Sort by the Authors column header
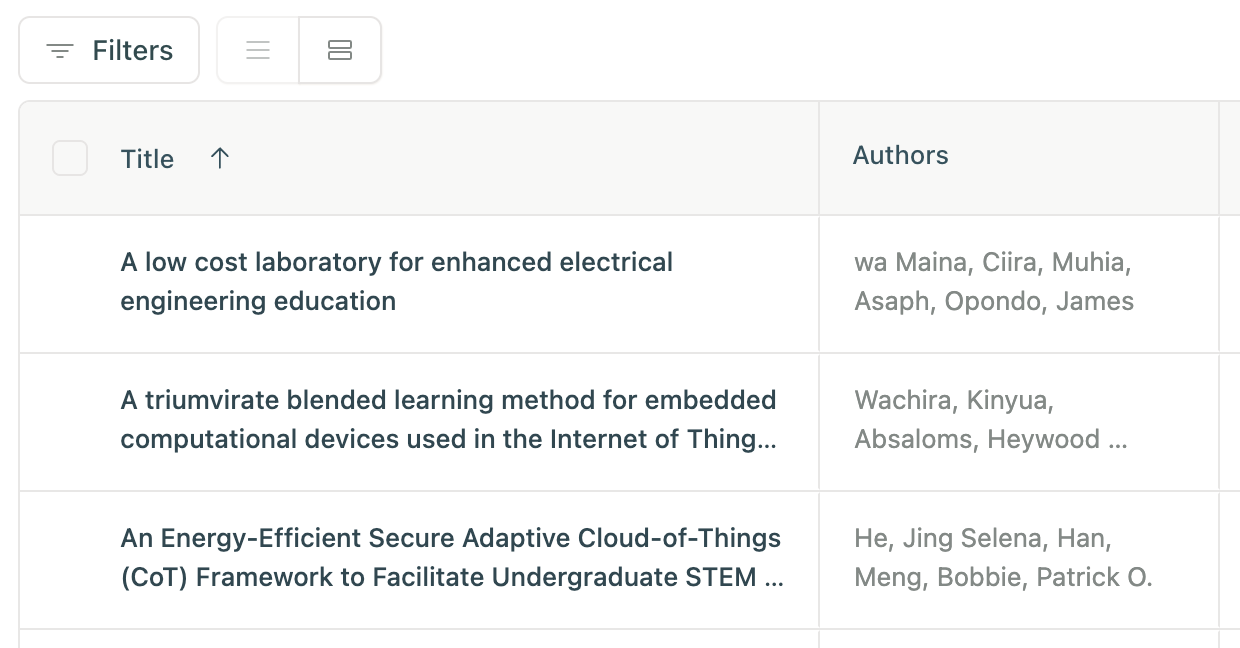The width and height of the screenshot is (1240, 648). tap(900, 155)
